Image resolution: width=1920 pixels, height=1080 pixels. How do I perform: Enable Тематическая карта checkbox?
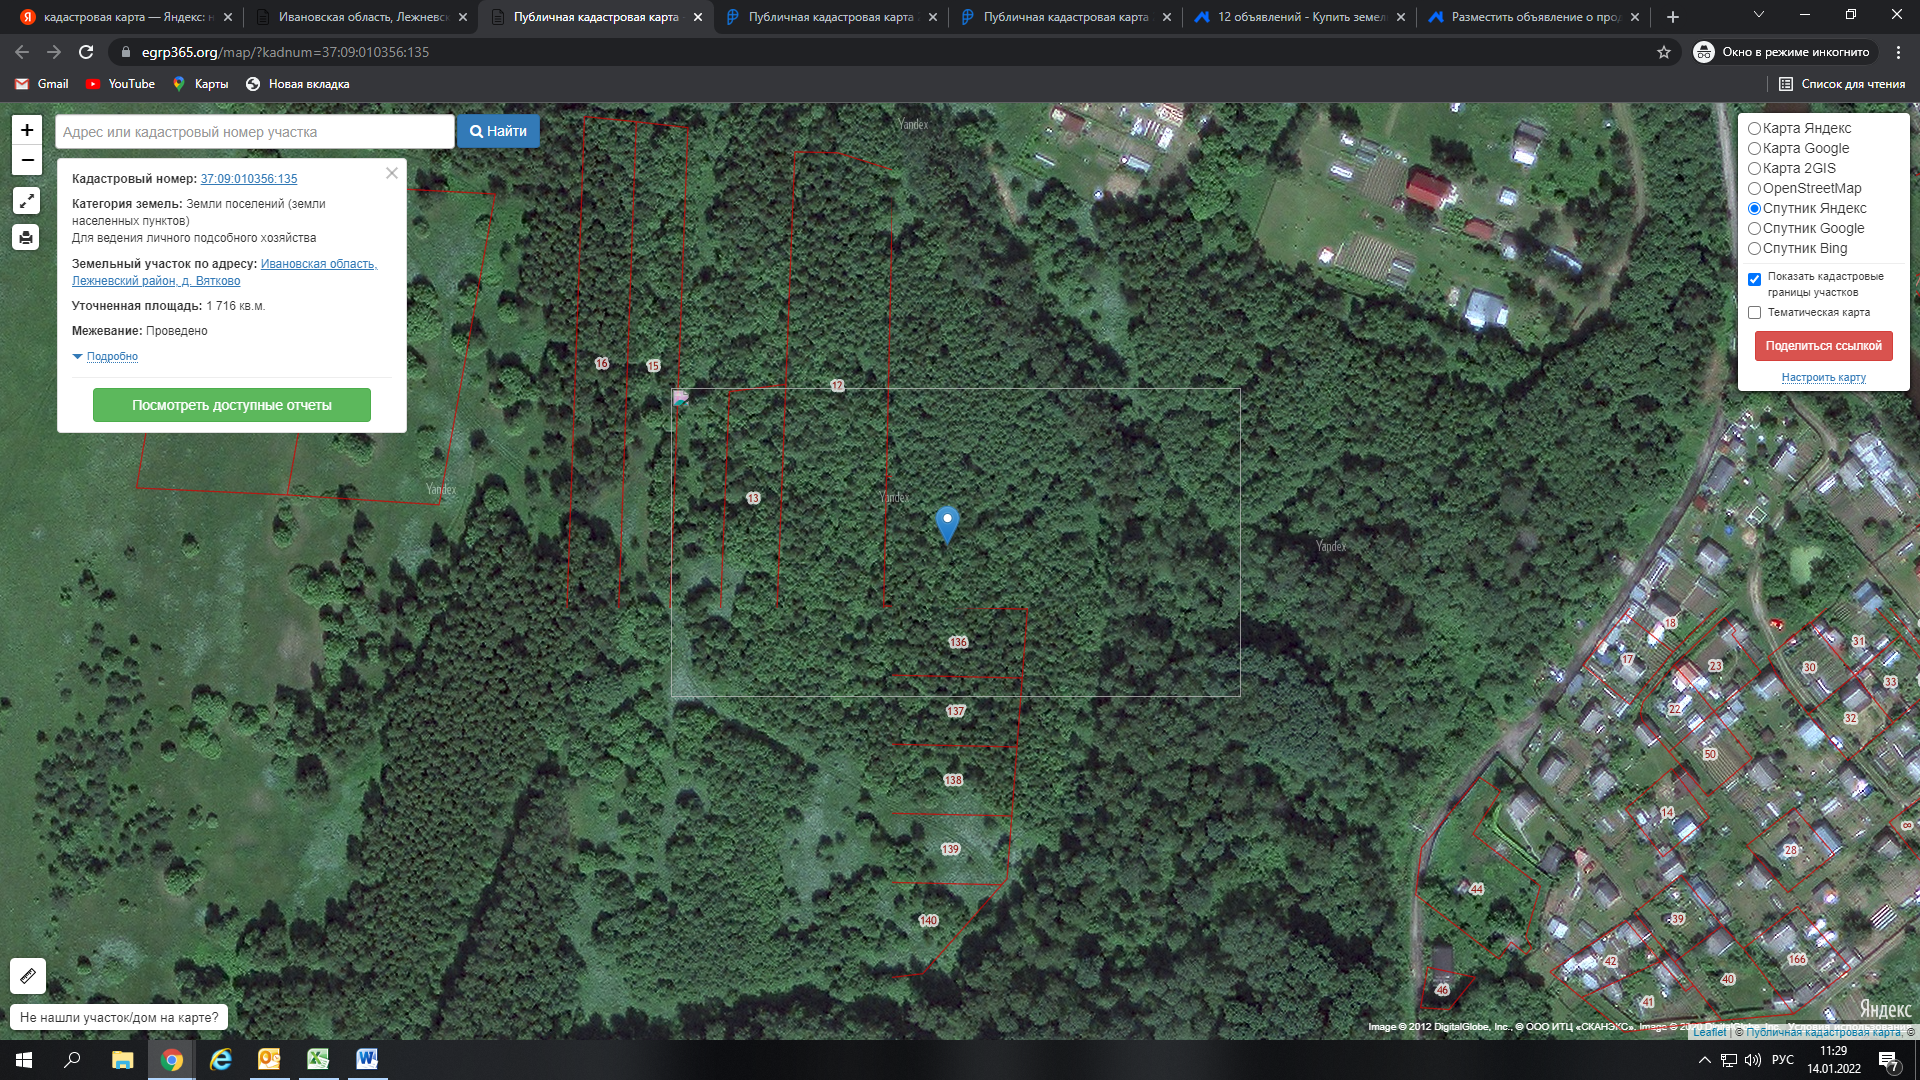[x=1754, y=313]
